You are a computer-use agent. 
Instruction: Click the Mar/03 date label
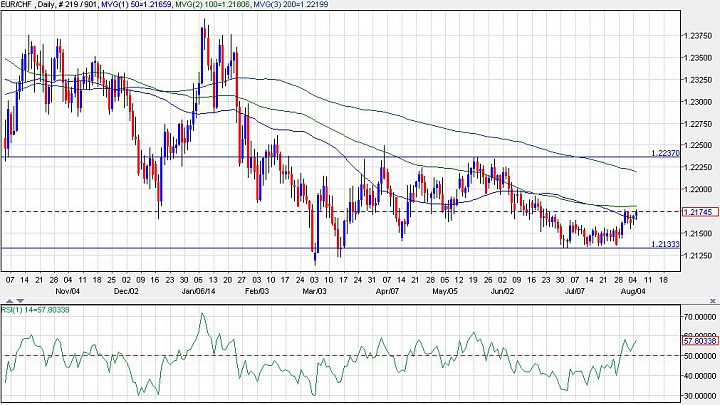(315, 291)
